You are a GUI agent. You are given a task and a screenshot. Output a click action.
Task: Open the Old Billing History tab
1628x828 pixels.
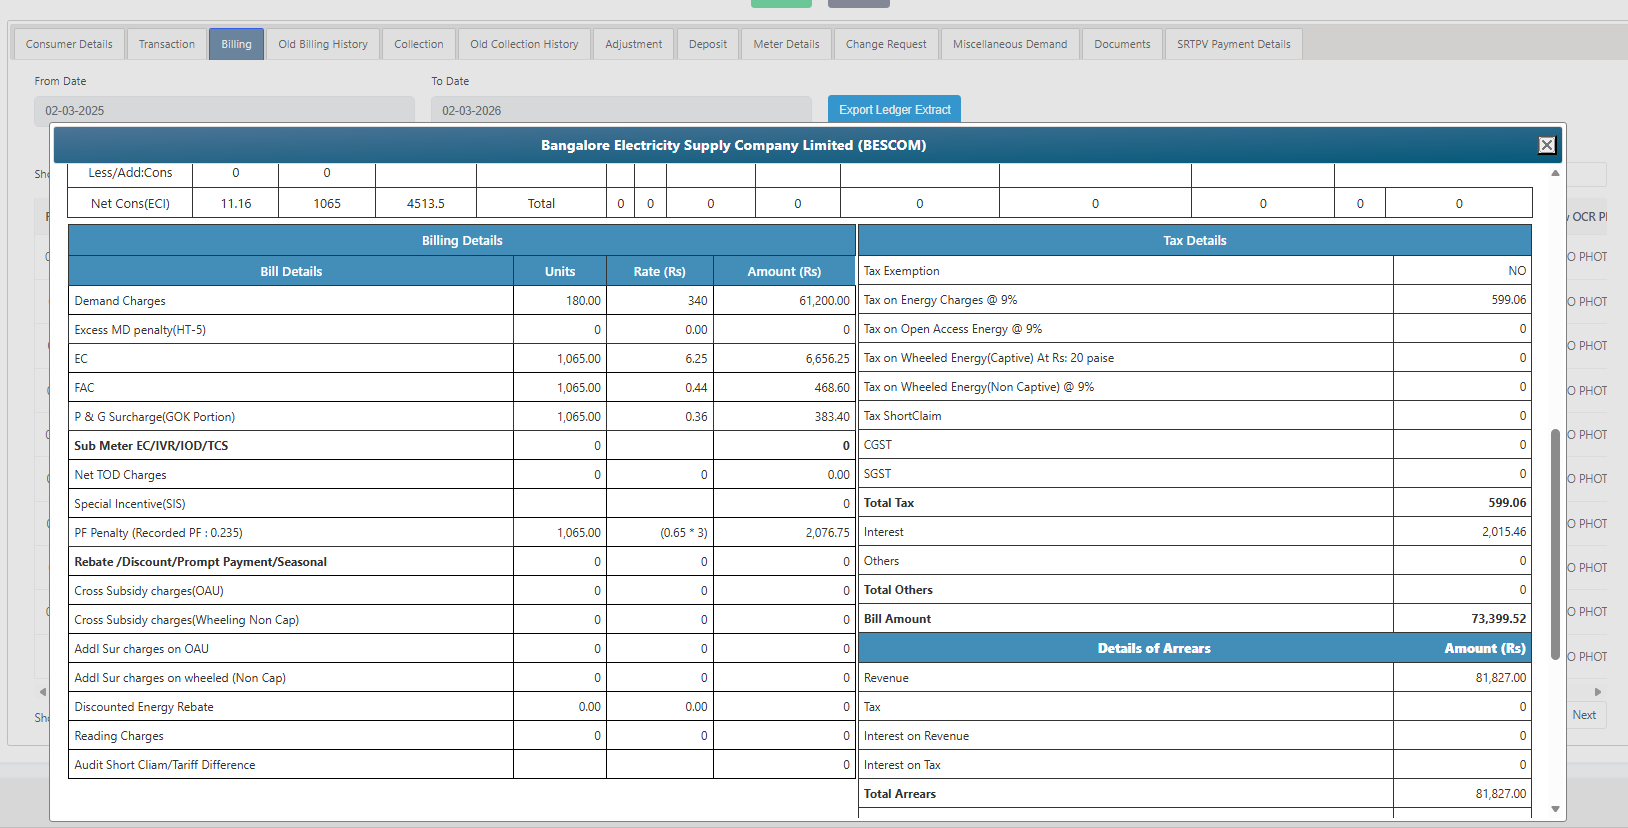tap(323, 44)
